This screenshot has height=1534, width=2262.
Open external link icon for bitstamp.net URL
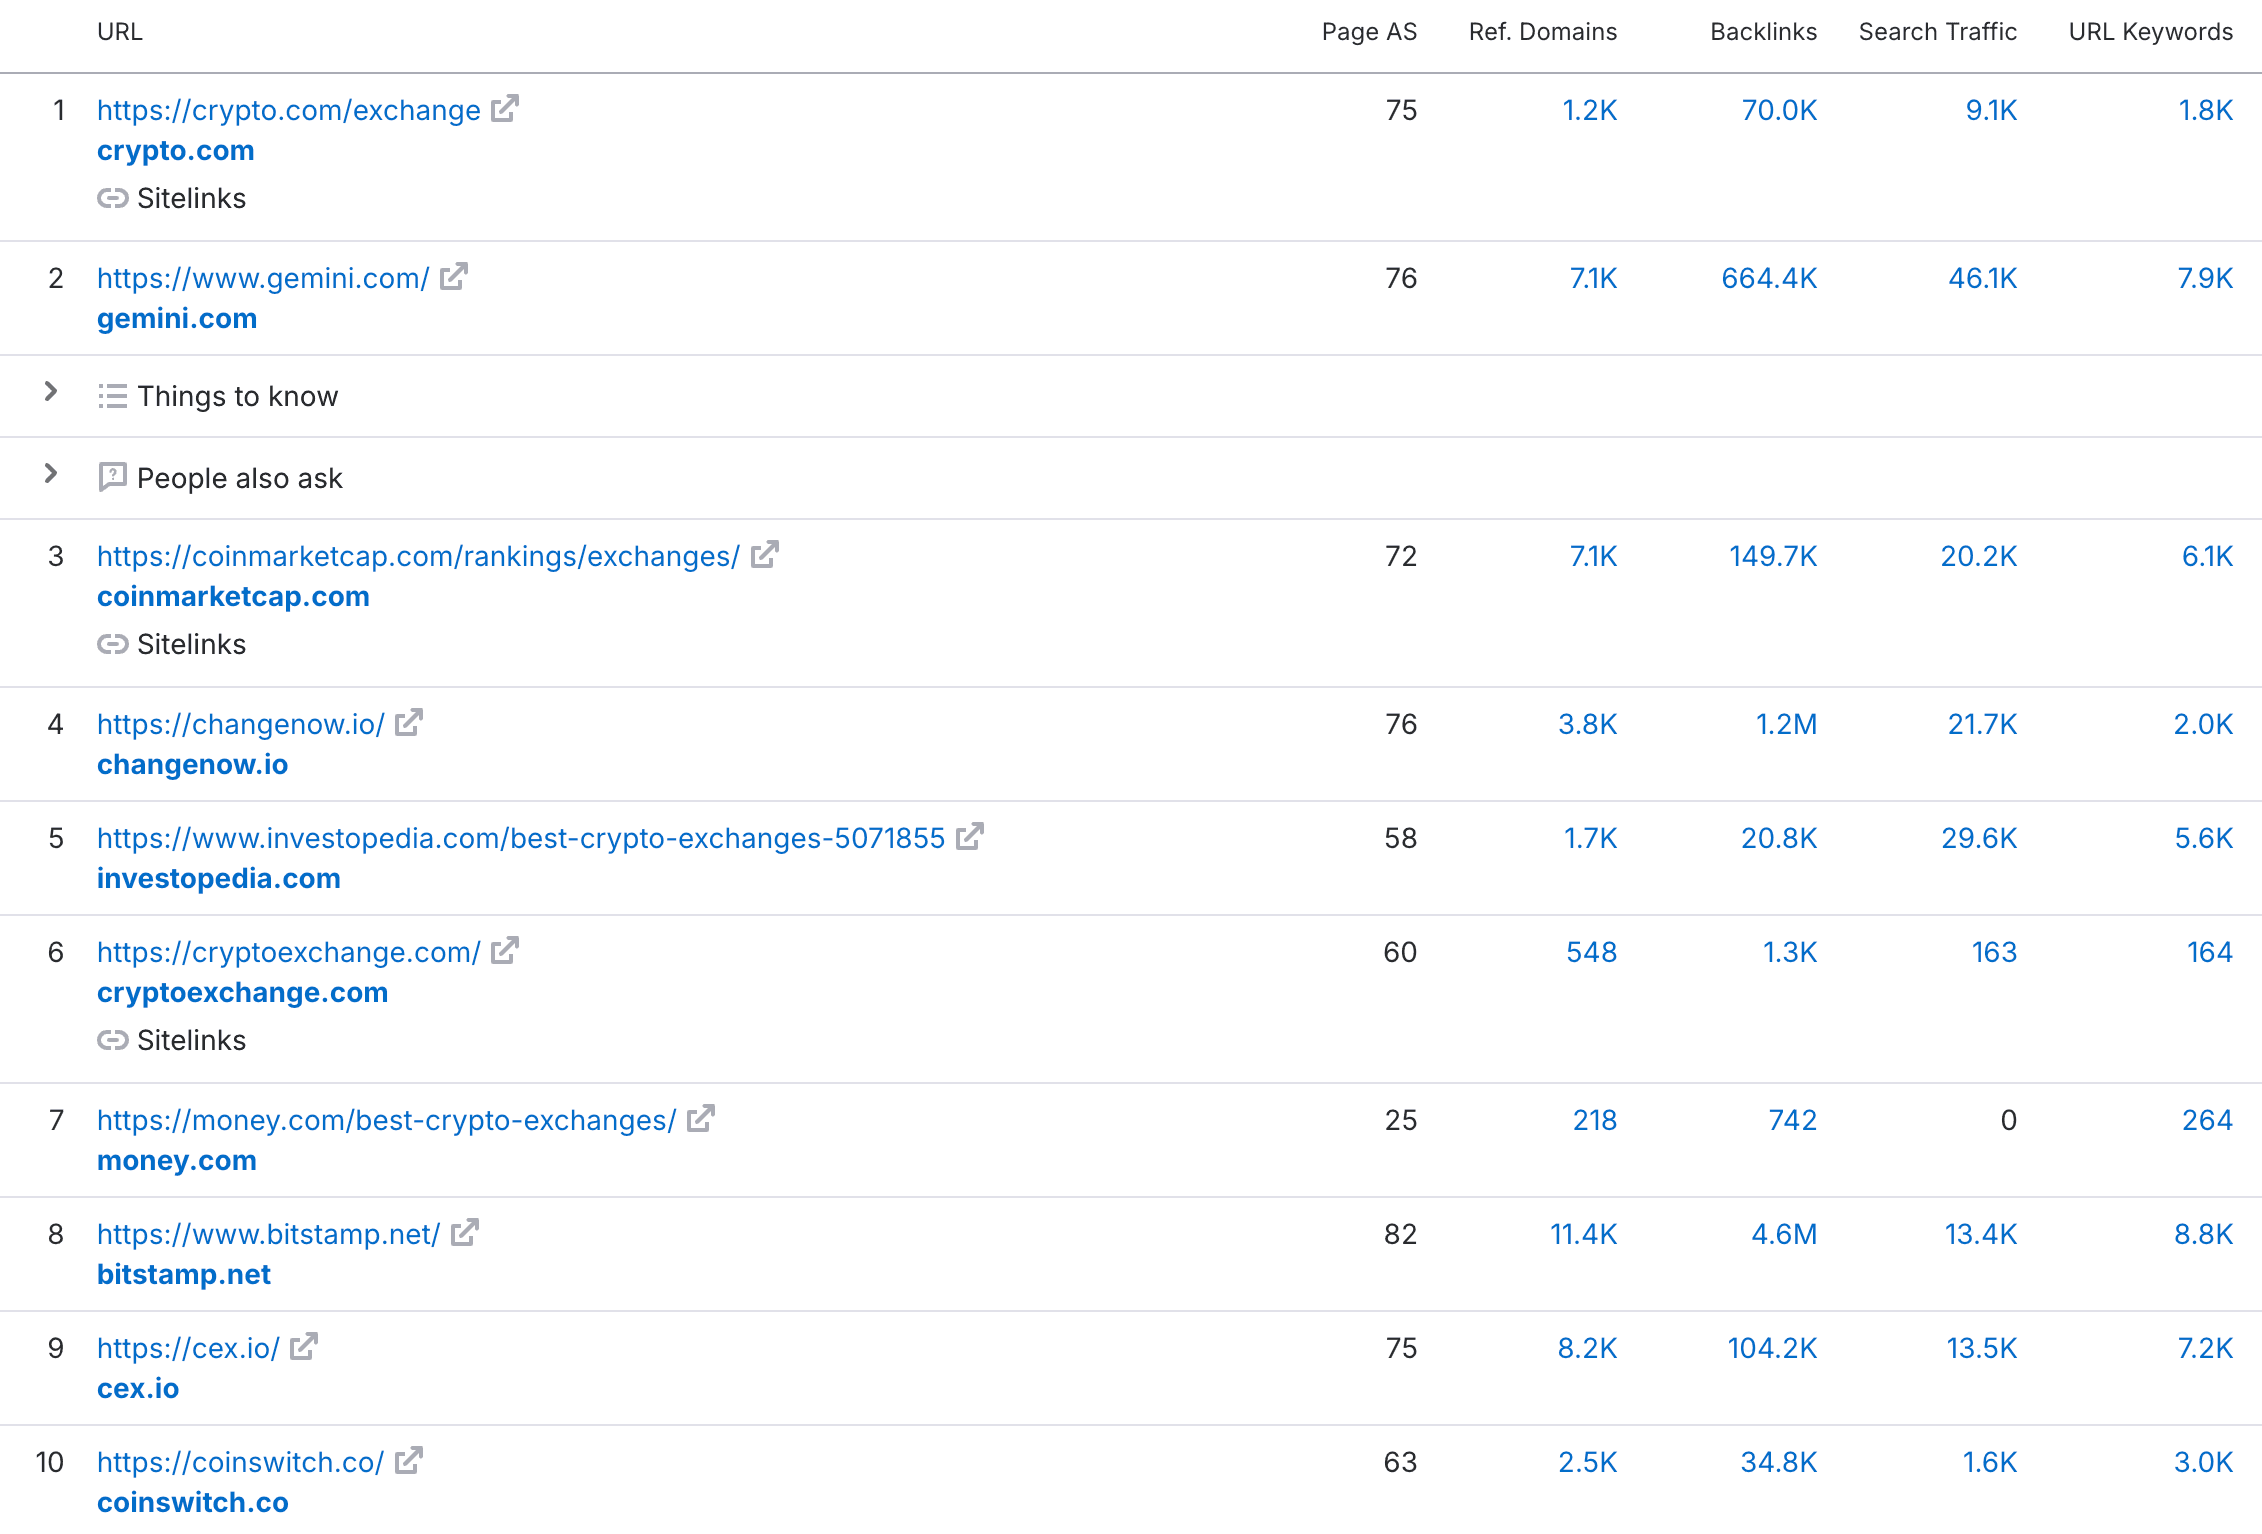(465, 1232)
